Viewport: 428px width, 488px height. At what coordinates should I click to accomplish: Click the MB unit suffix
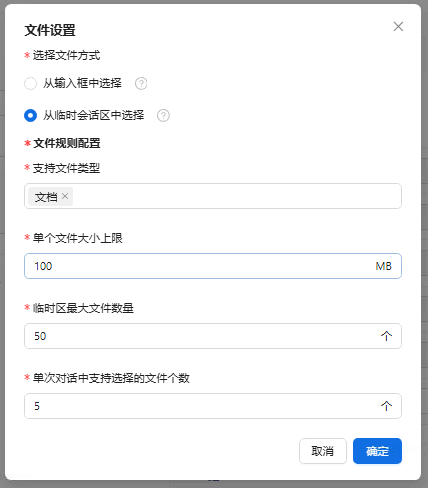coord(383,266)
